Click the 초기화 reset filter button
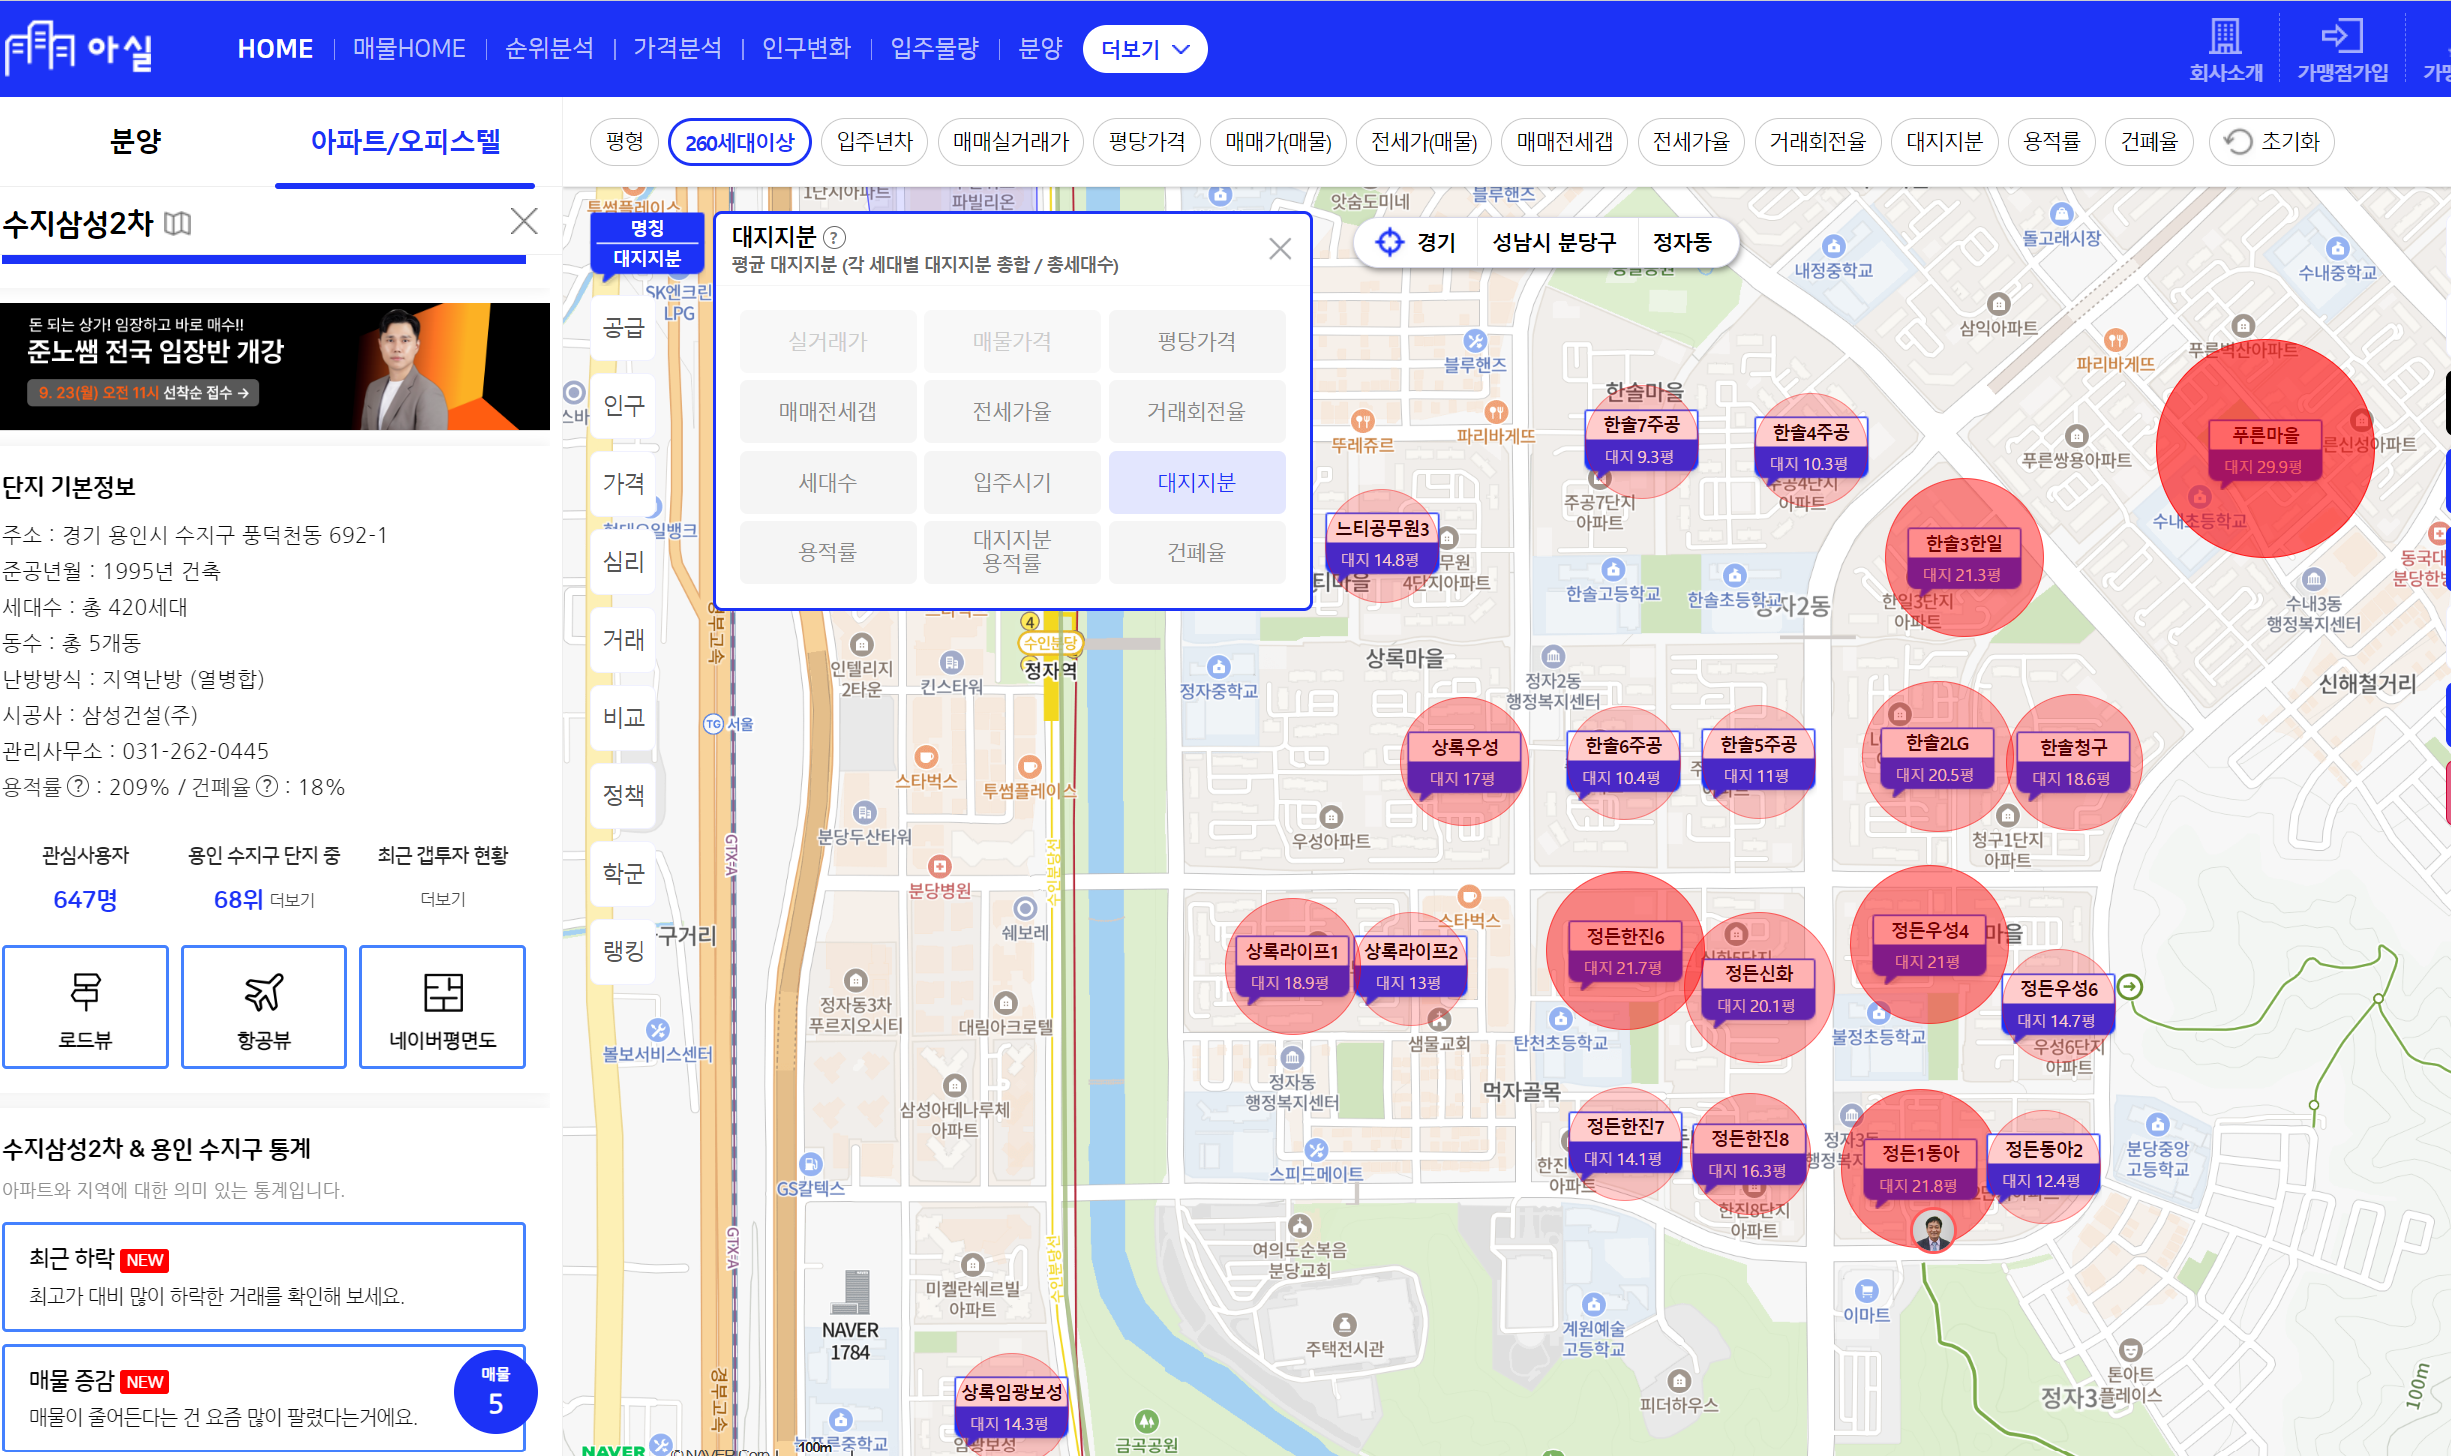2451x1456 pixels. pos(2271,142)
